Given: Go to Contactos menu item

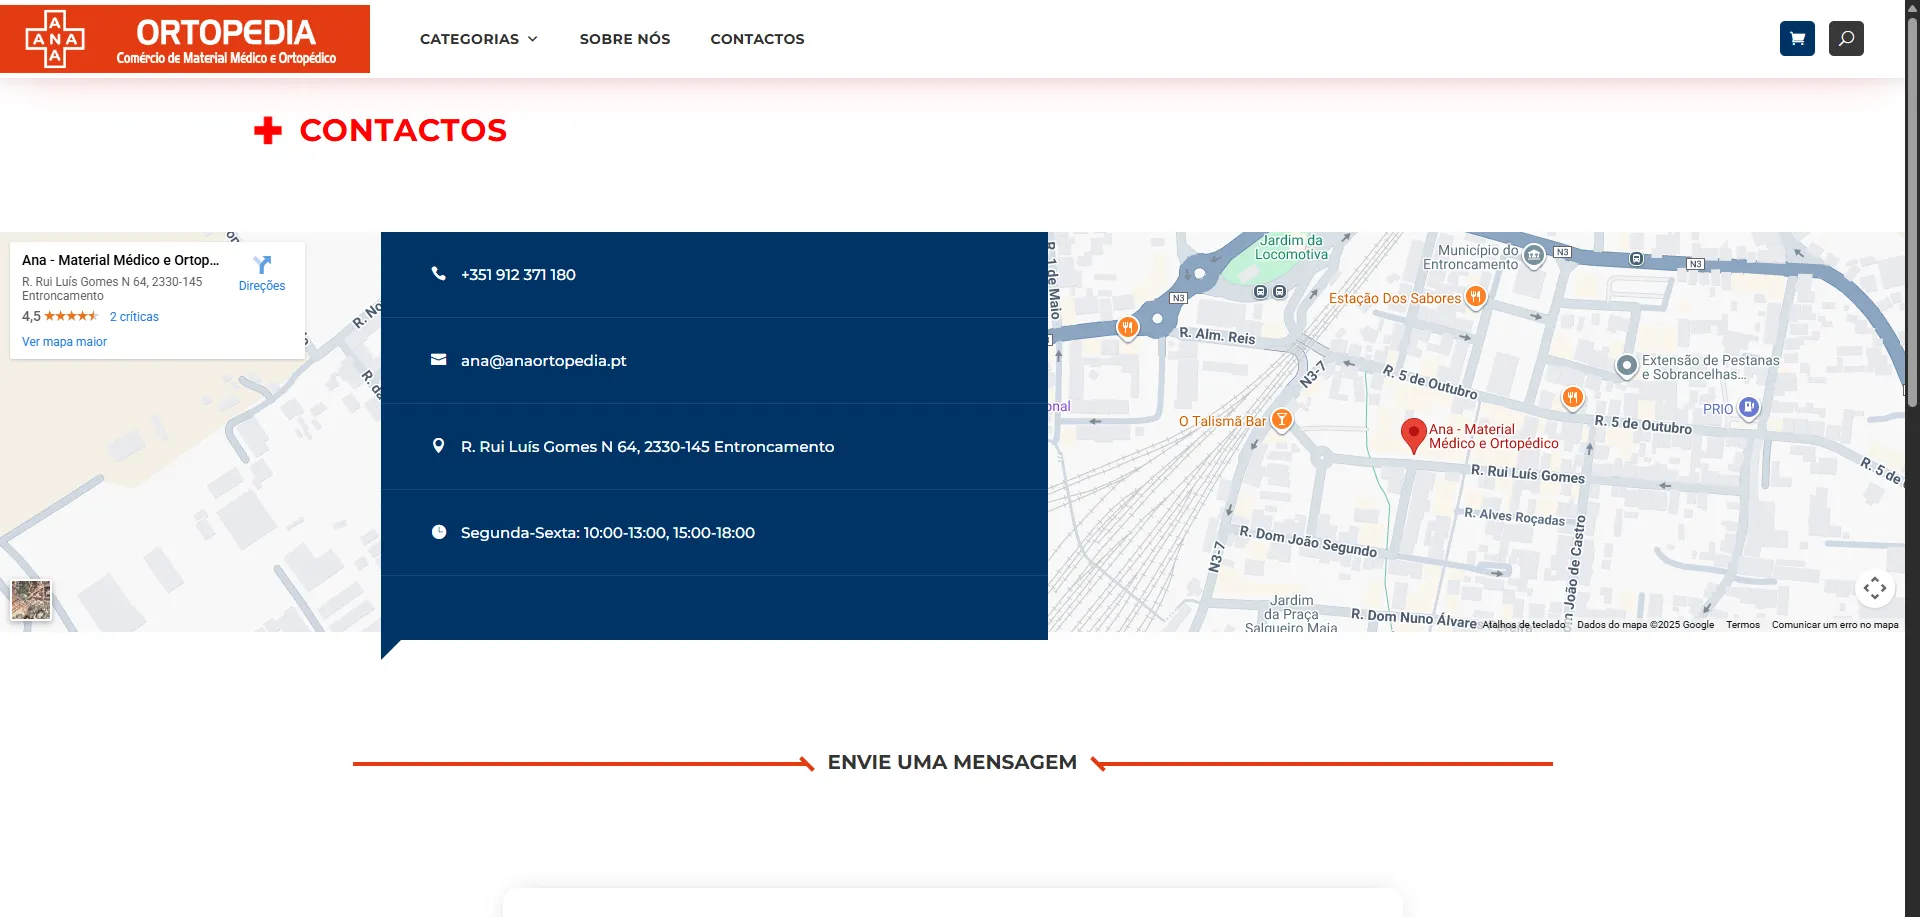Looking at the screenshot, I should pyautogui.click(x=757, y=39).
